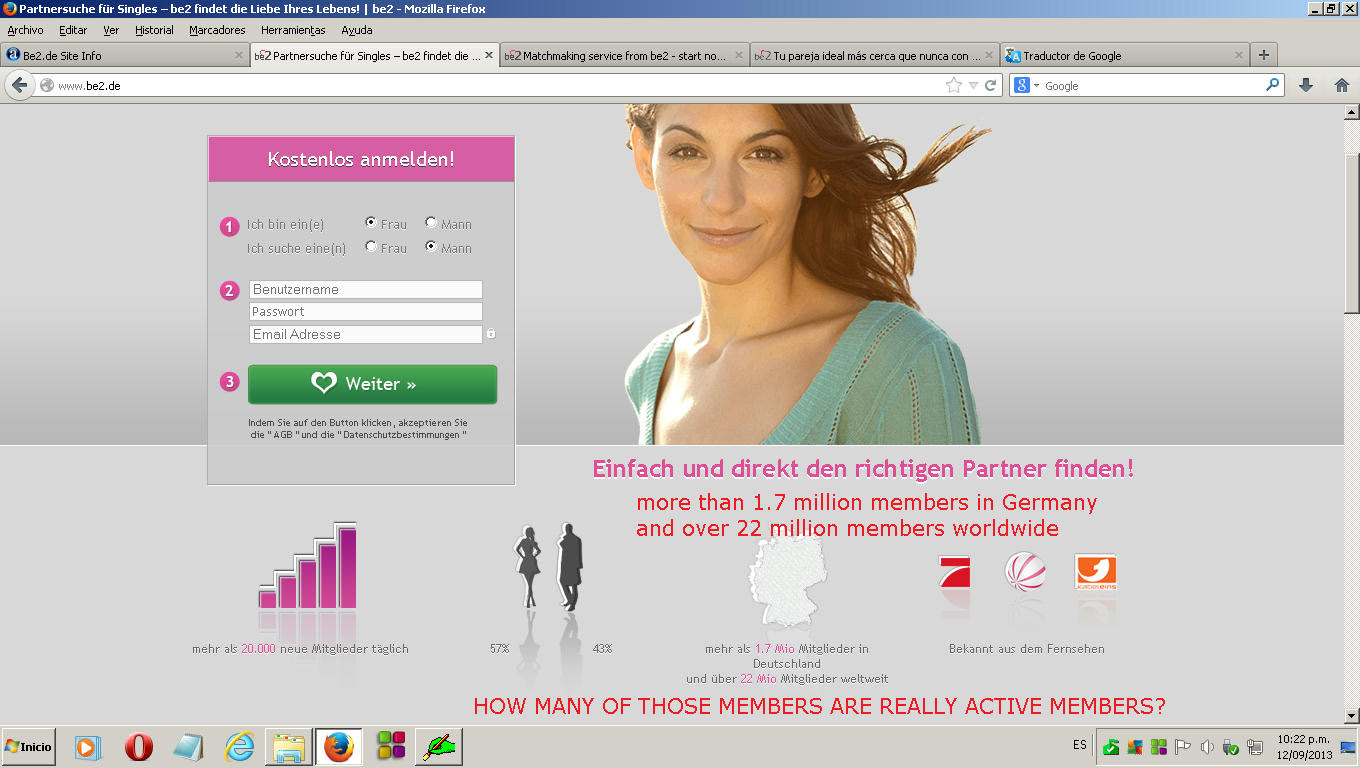
Task: Close the Be2.de Site Info tab
Action: (239, 56)
